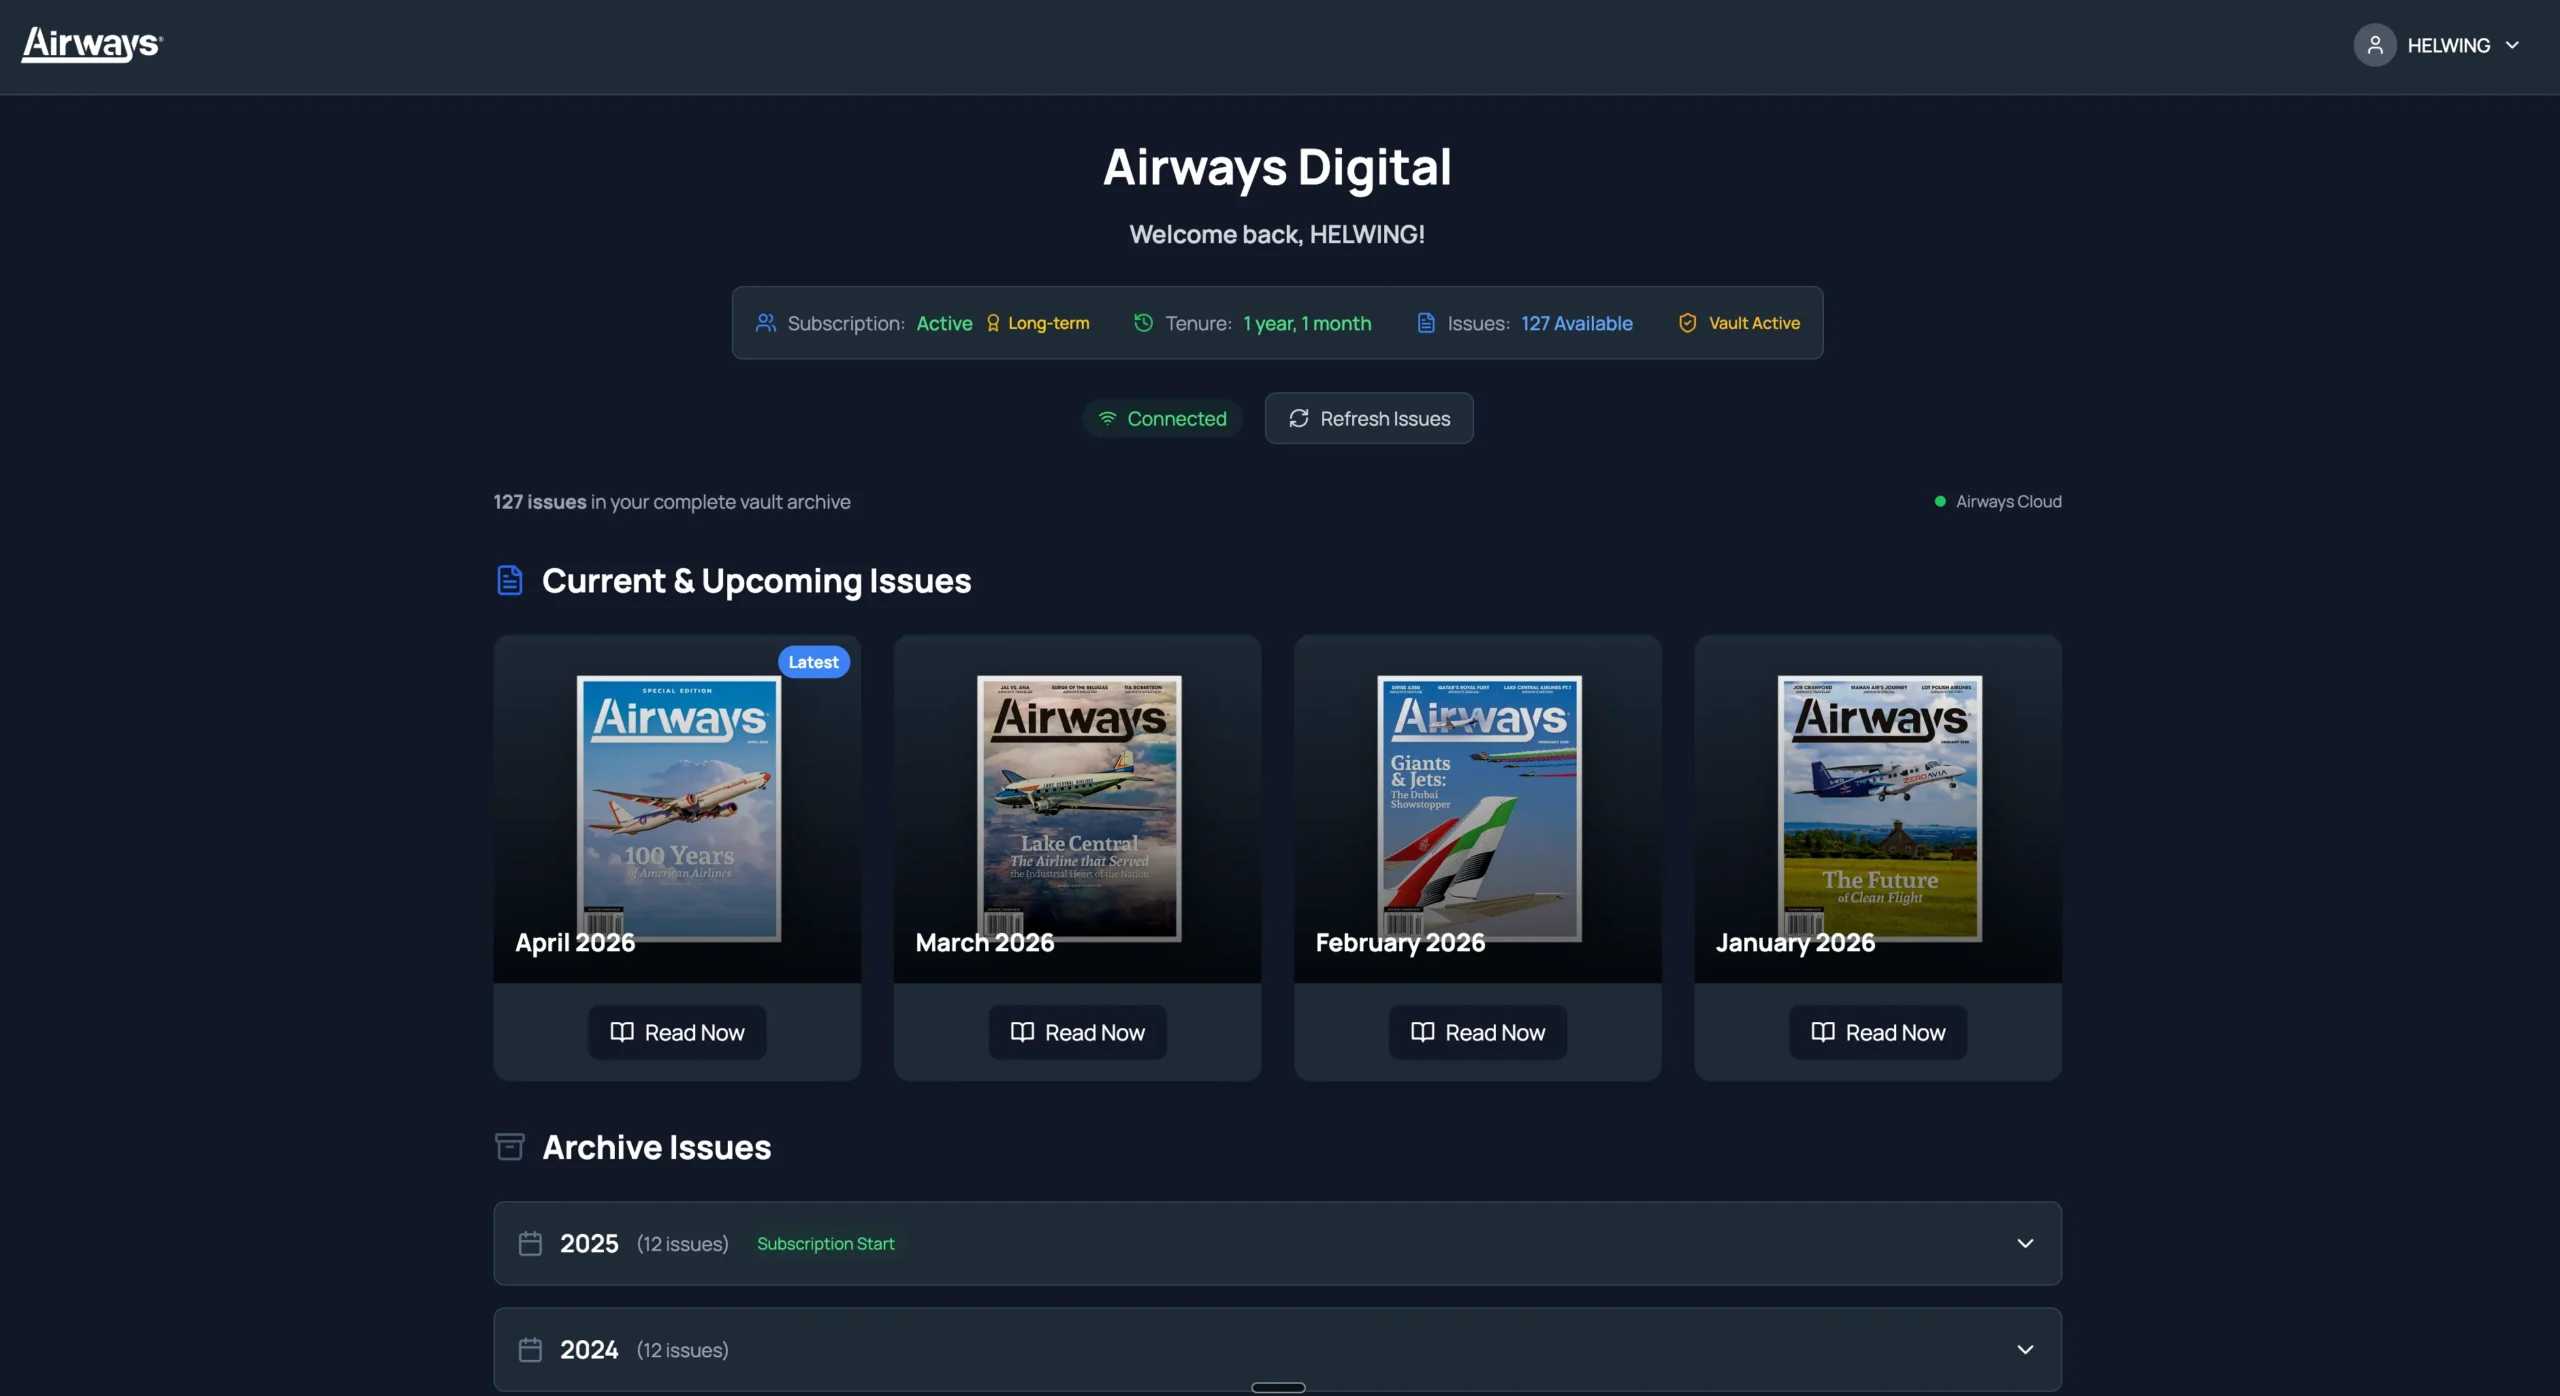Open the HELWING account dropdown chevron
The image size is (2560, 1396).
pyautogui.click(x=2512, y=45)
